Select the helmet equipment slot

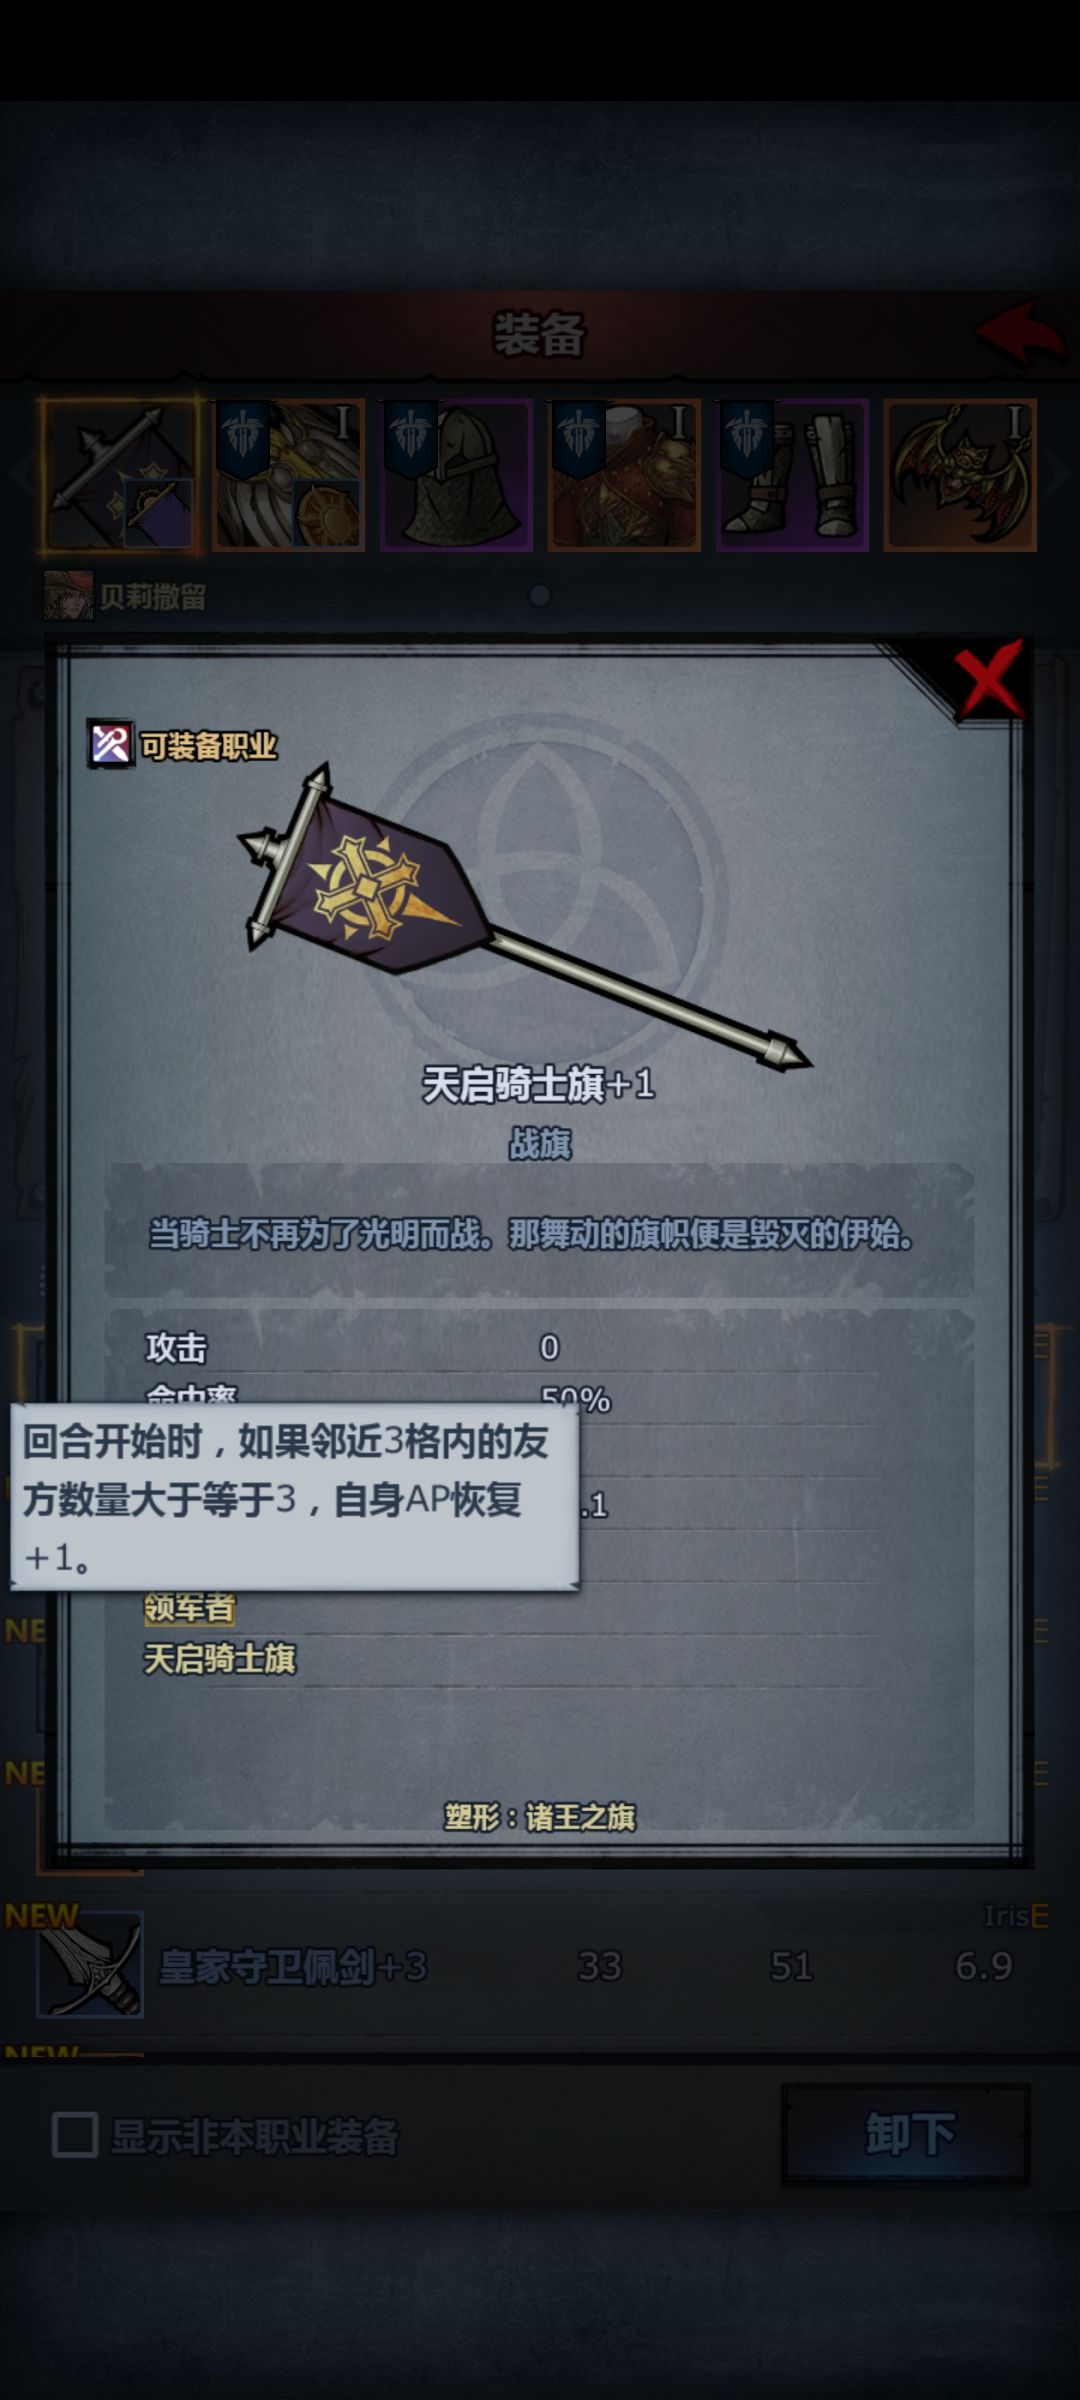click(456, 475)
